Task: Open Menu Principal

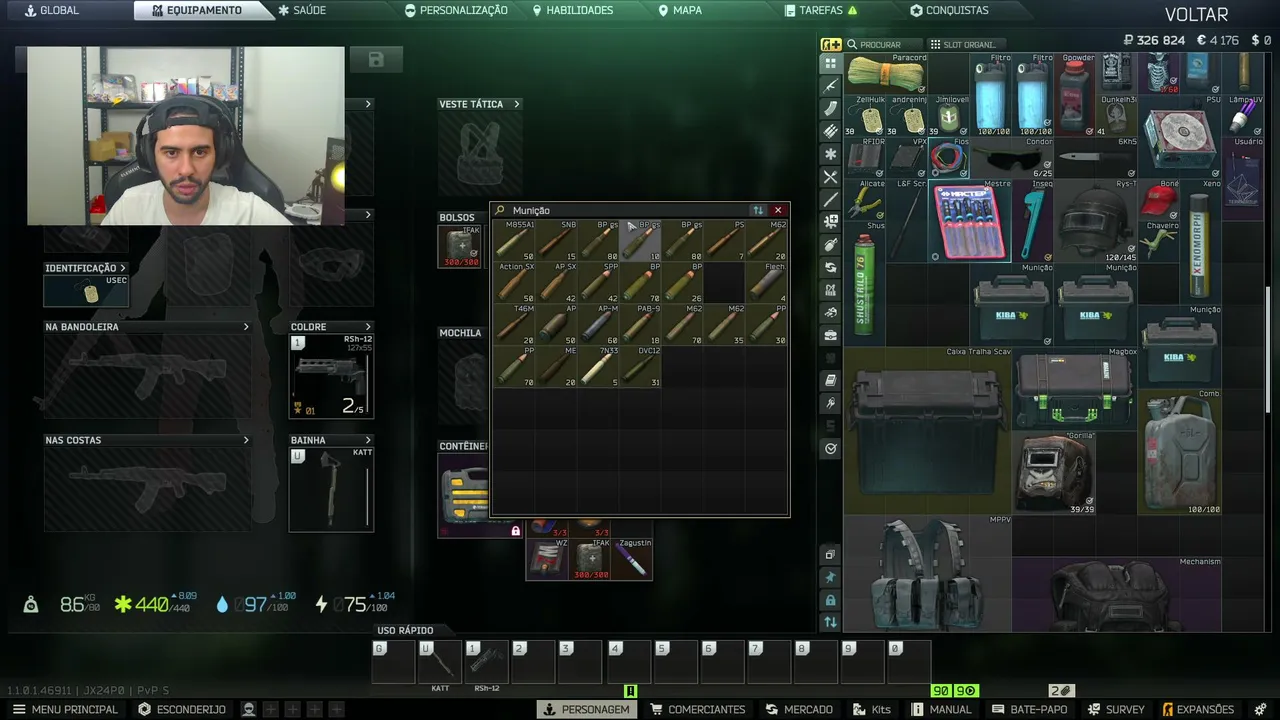Action: coord(65,709)
